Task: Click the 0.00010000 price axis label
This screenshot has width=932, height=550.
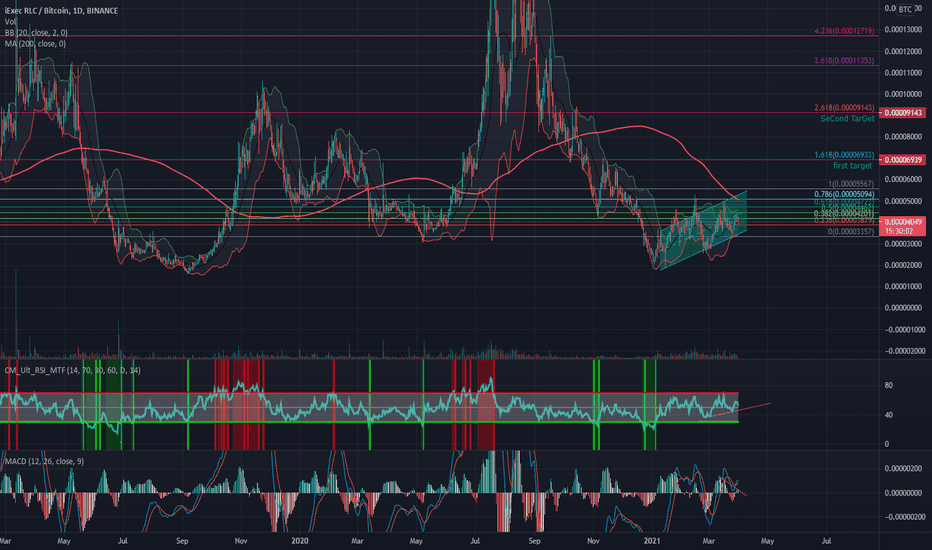Action: tap(903, 95)
